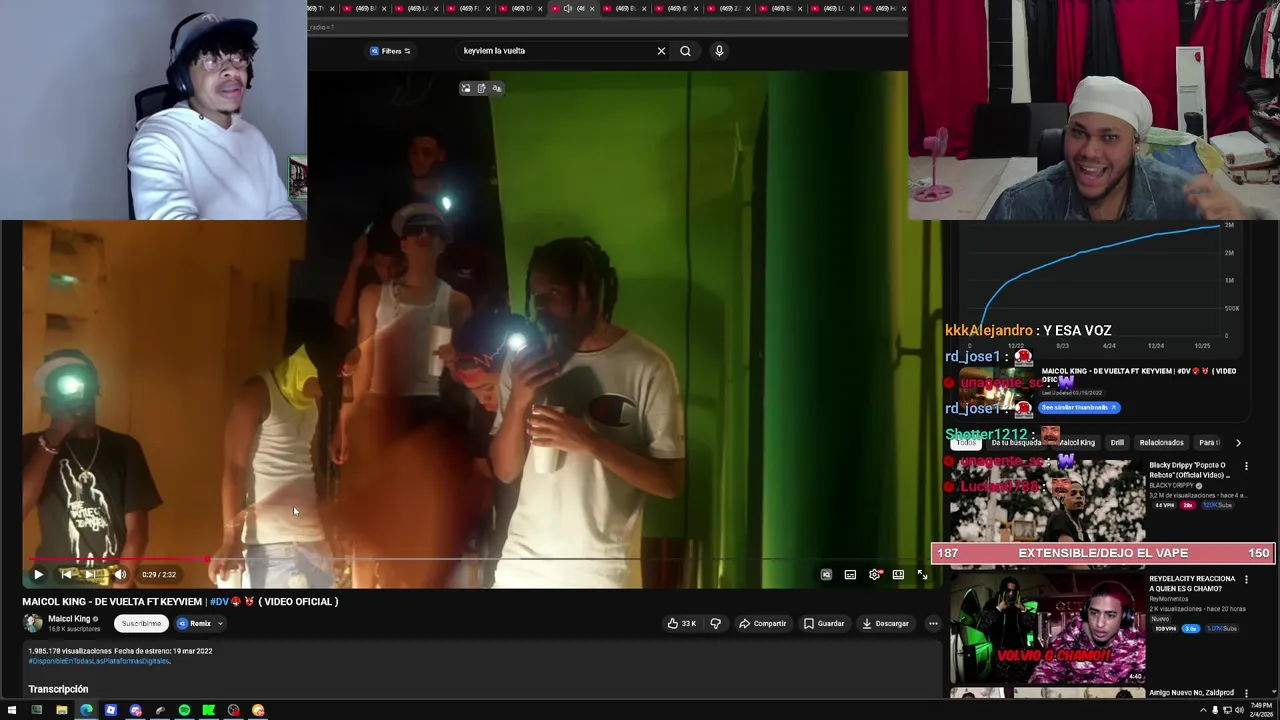Viewport: 1280px width, 720px height.
Task: Click 'See similar thumbnails' button
Action: point(1078,407)
